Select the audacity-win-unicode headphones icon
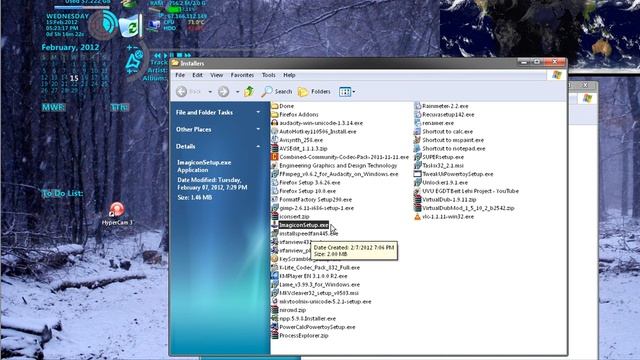 click(x=275, y=123)
